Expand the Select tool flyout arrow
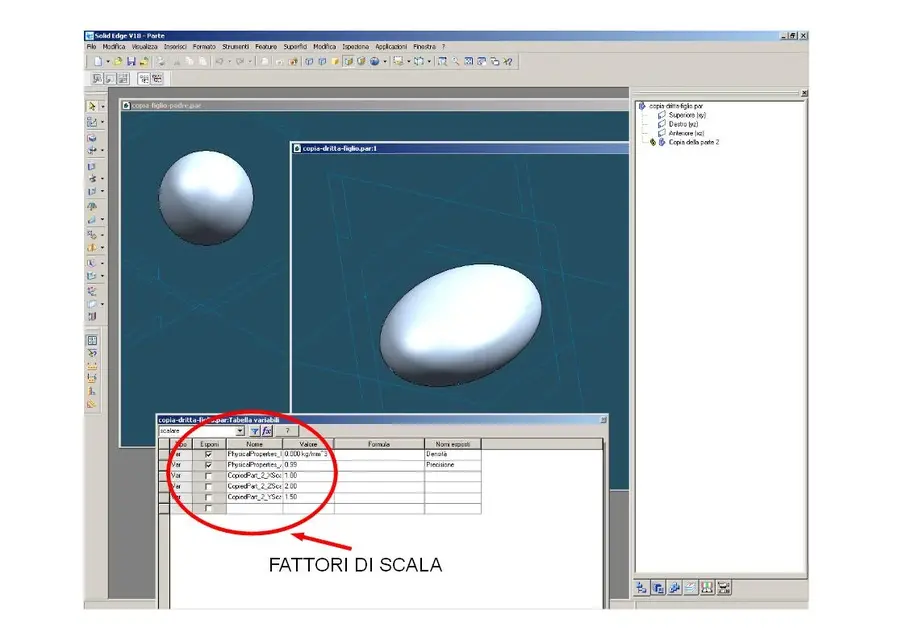906x640 pixels. click(x=103, y=107)
